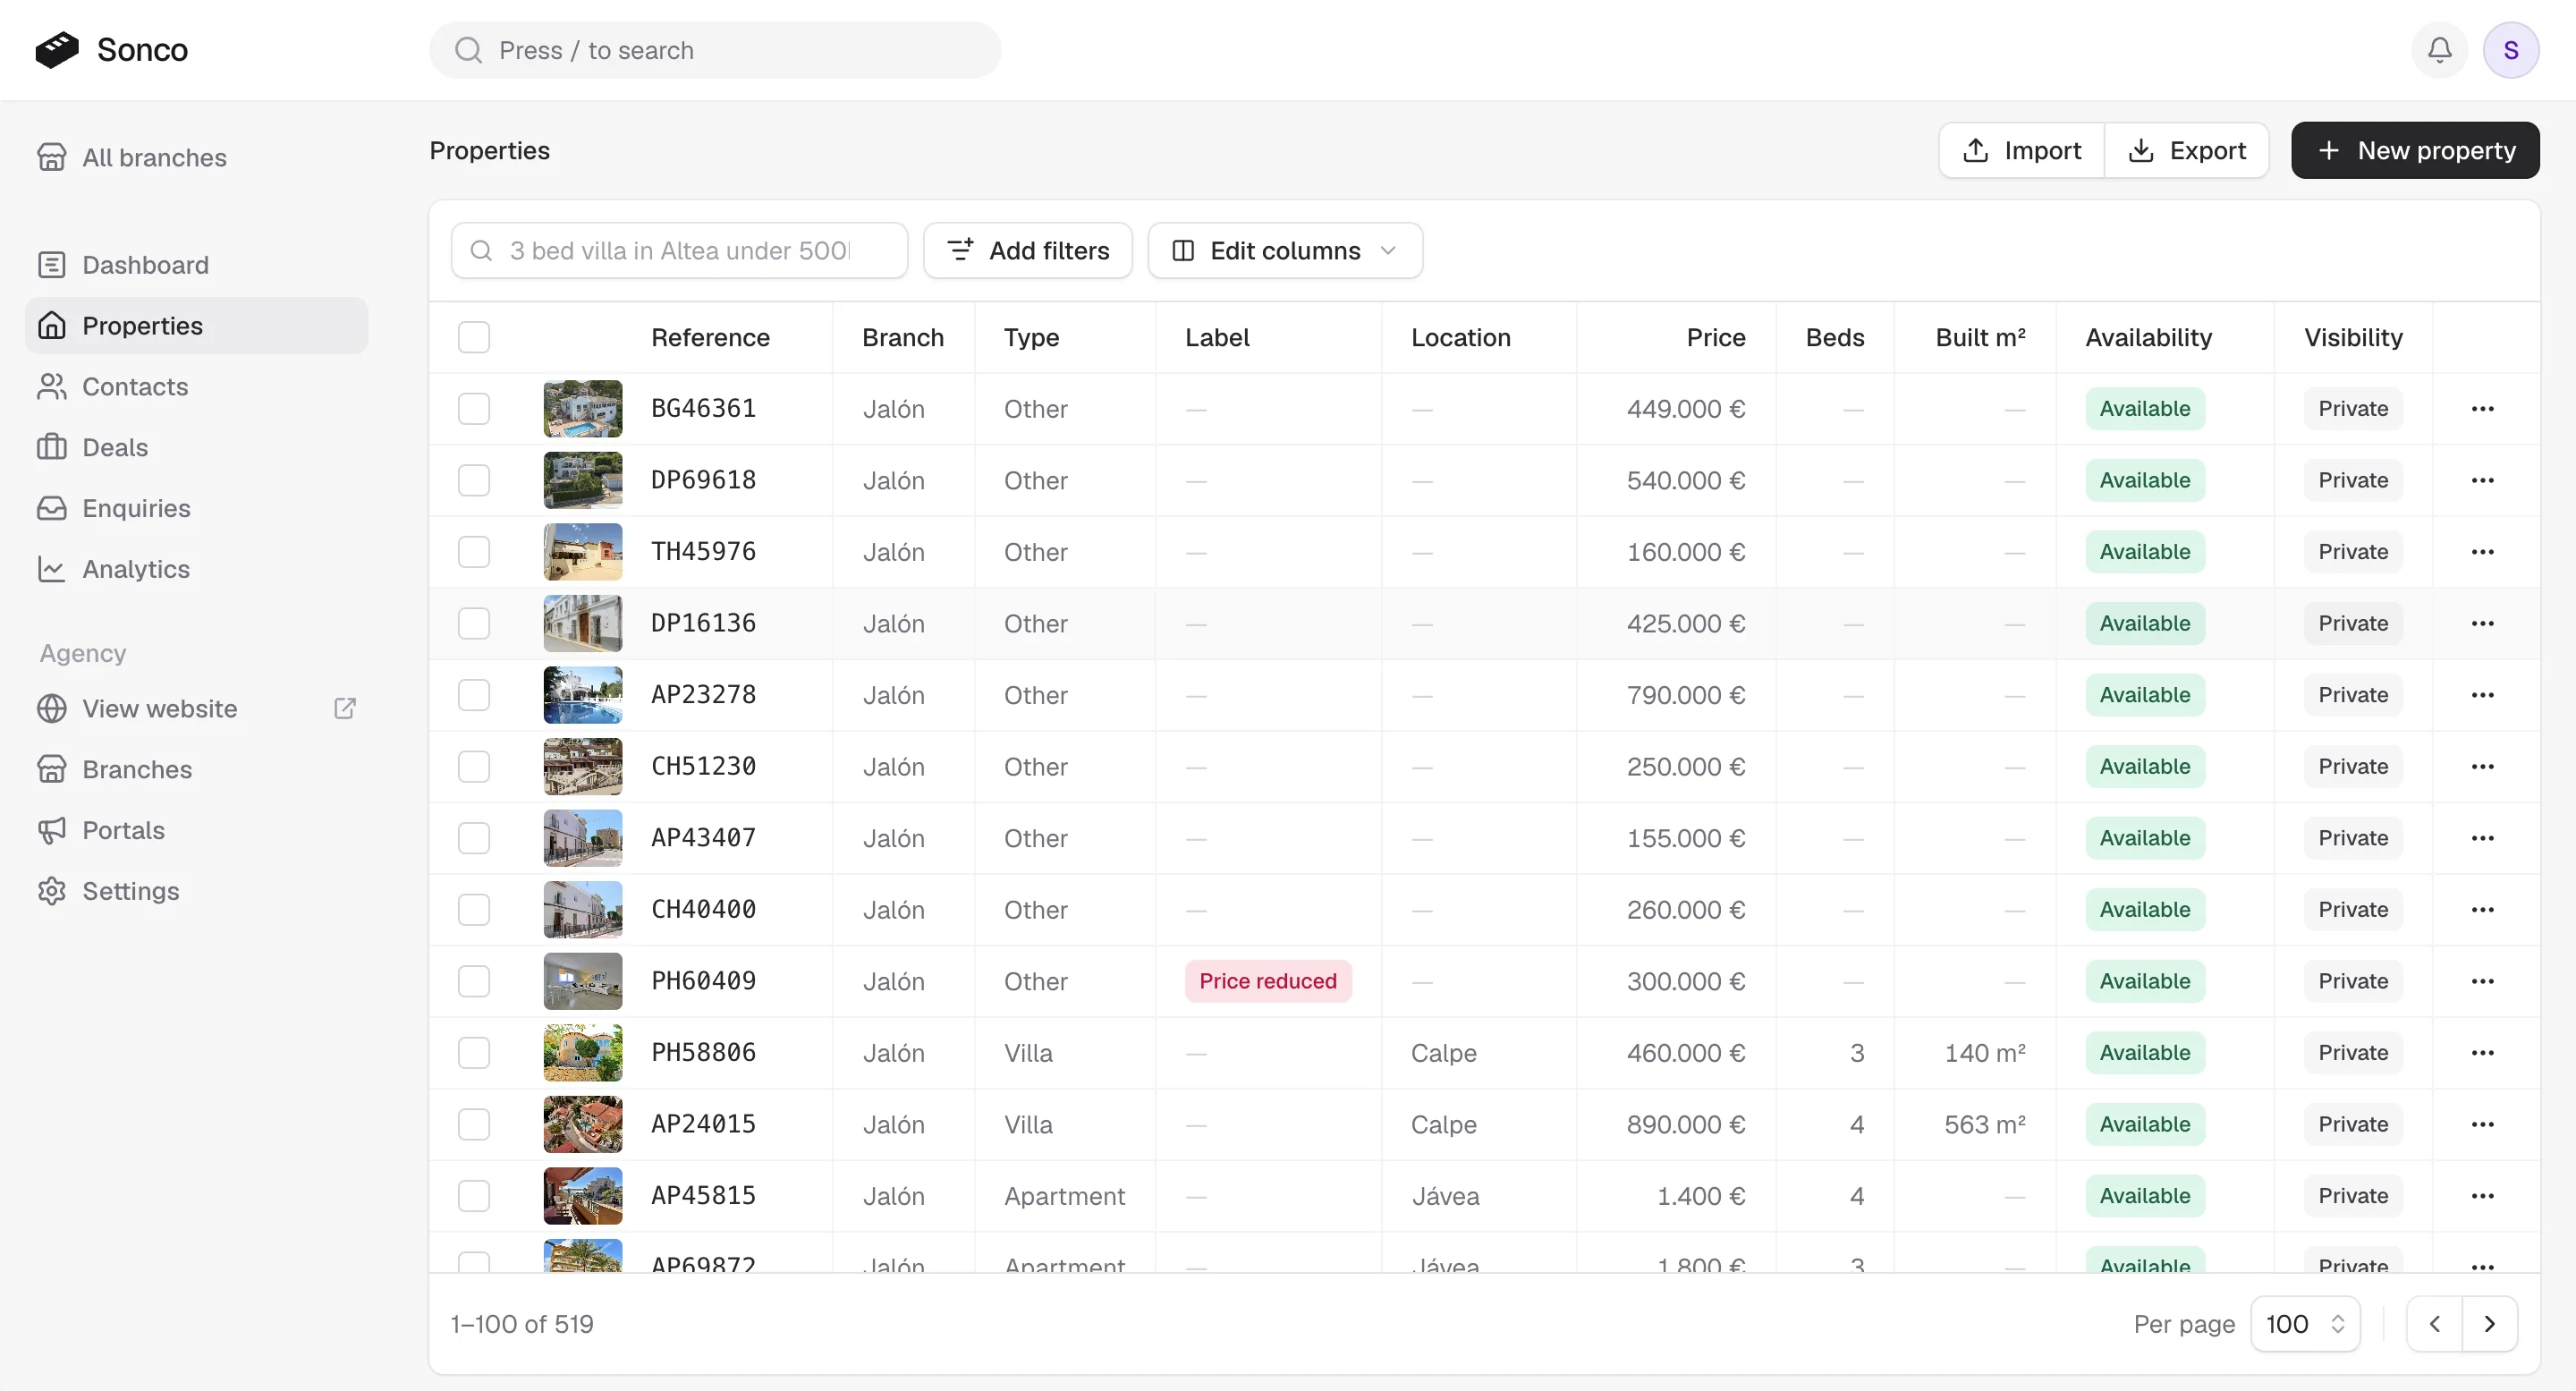The height and width of the screenshot is (1391, 2576).
Task: Click the Sonco logo icon
Action: 57,50
